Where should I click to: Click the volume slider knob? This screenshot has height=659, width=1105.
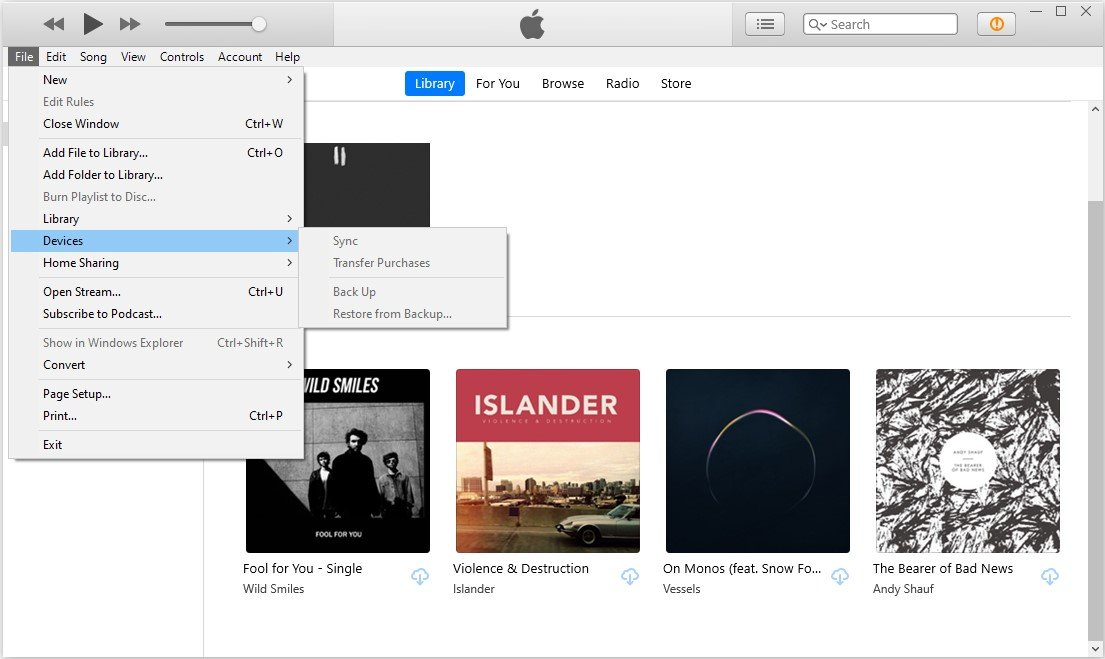pyautogui.click(x=259, y=24)
